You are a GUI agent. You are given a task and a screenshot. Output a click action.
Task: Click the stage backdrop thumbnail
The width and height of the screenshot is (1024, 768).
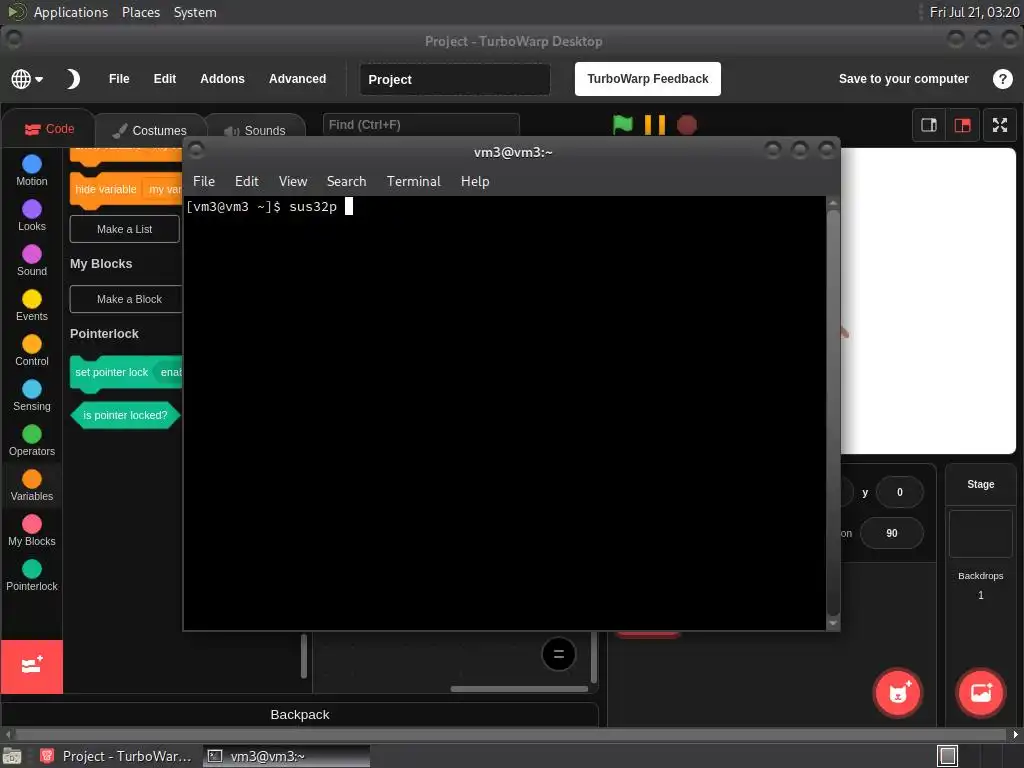[x=980, y=534]
